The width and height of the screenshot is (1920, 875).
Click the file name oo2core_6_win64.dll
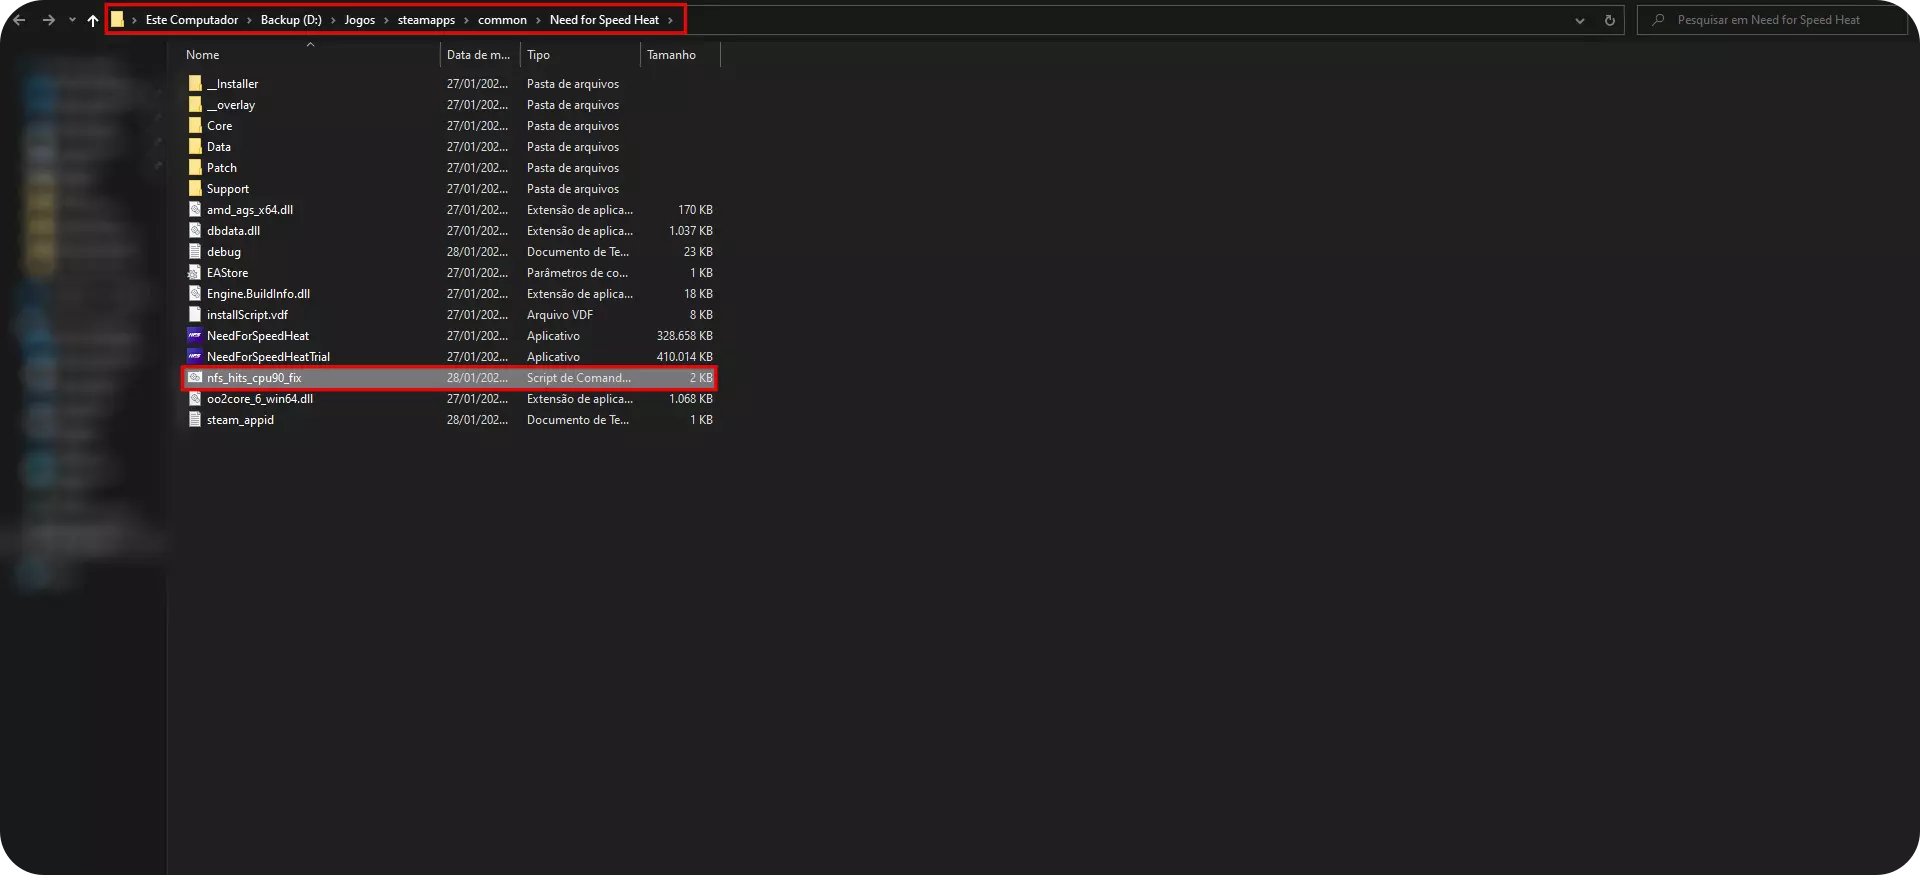pyautogui.click(x=260, y=399)
